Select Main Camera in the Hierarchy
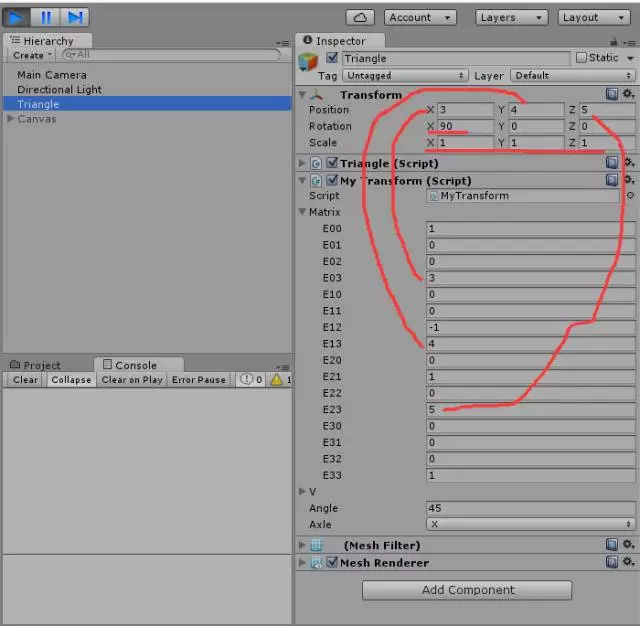The image size is (640, 626). pyautogui.click(x=52, y=75)
